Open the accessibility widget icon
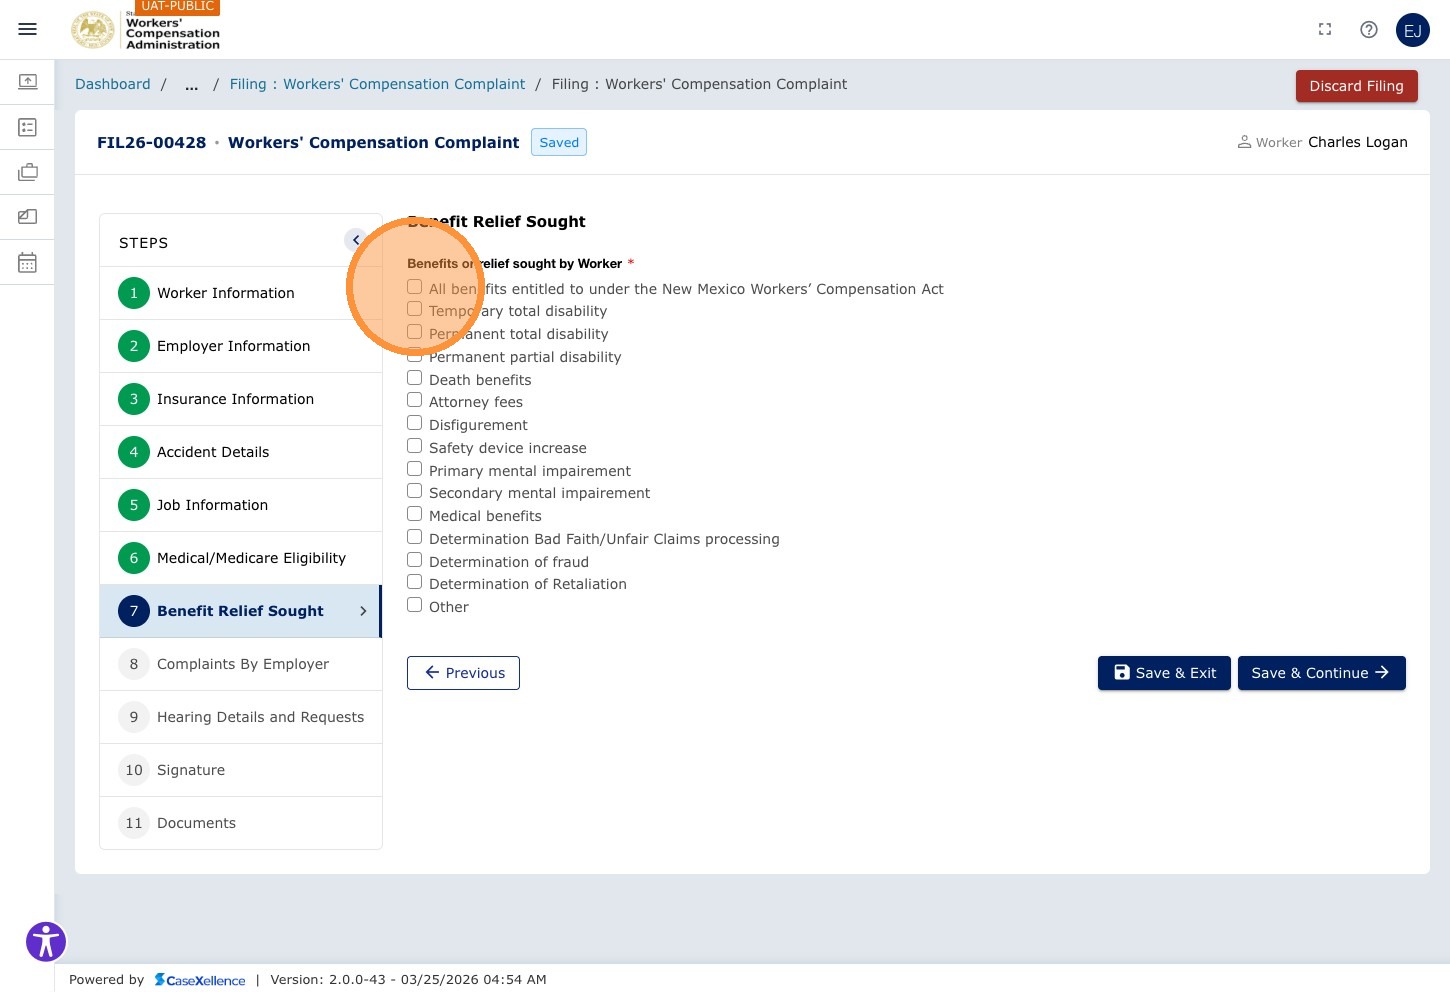This screenshot has width=1450, height=992. point(46,941)
